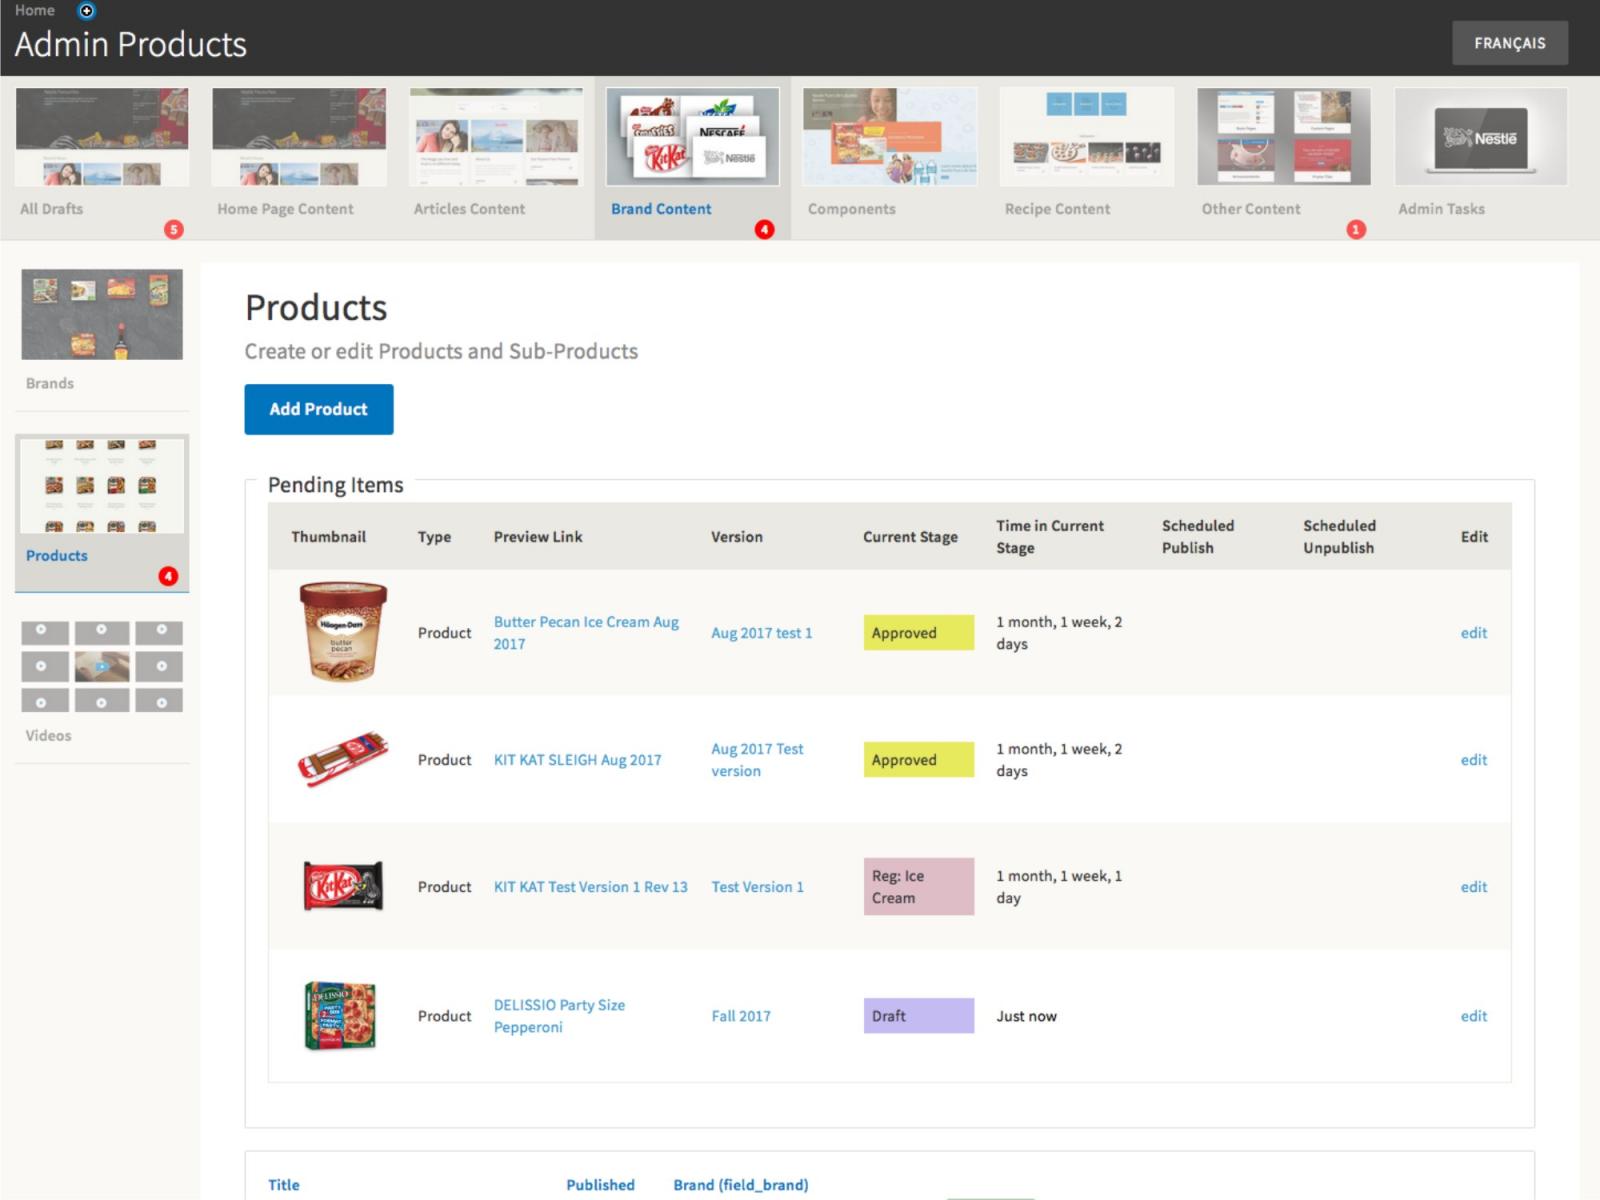Open the Admin Tasks section
The width and height of the screenshot is (1600, 1200).
click(x=1441, y=209)
